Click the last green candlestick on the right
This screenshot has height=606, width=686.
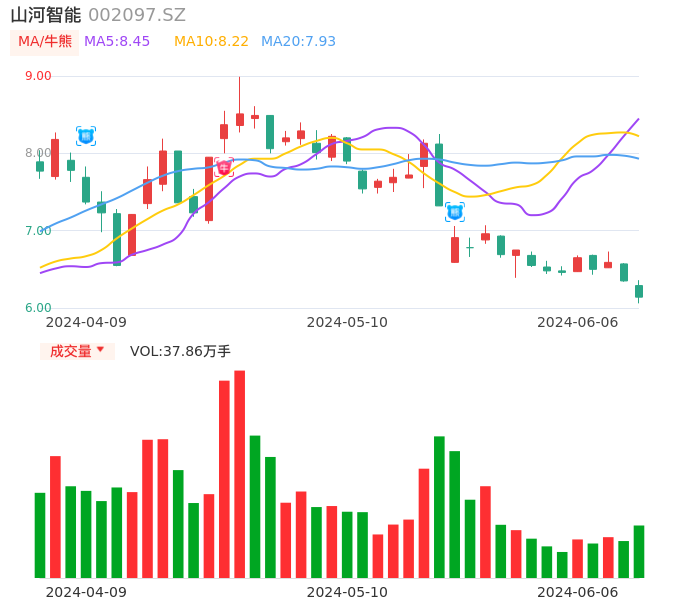(x=639, y=291)
